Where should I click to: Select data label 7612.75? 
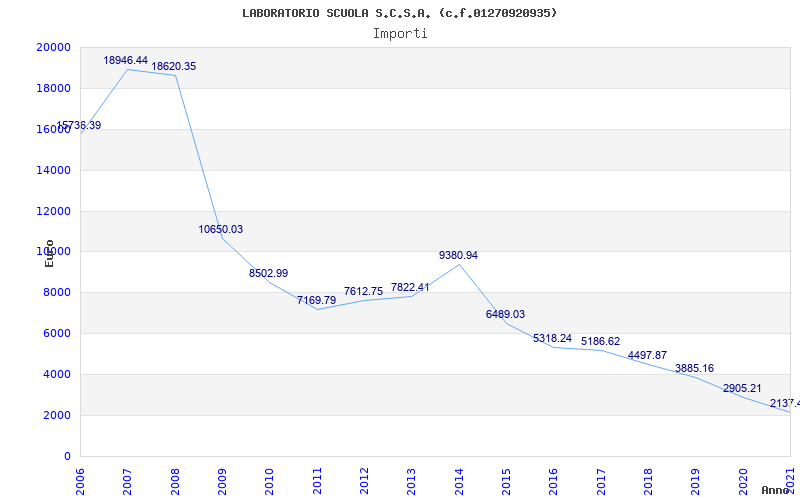(x=363, y=291)
